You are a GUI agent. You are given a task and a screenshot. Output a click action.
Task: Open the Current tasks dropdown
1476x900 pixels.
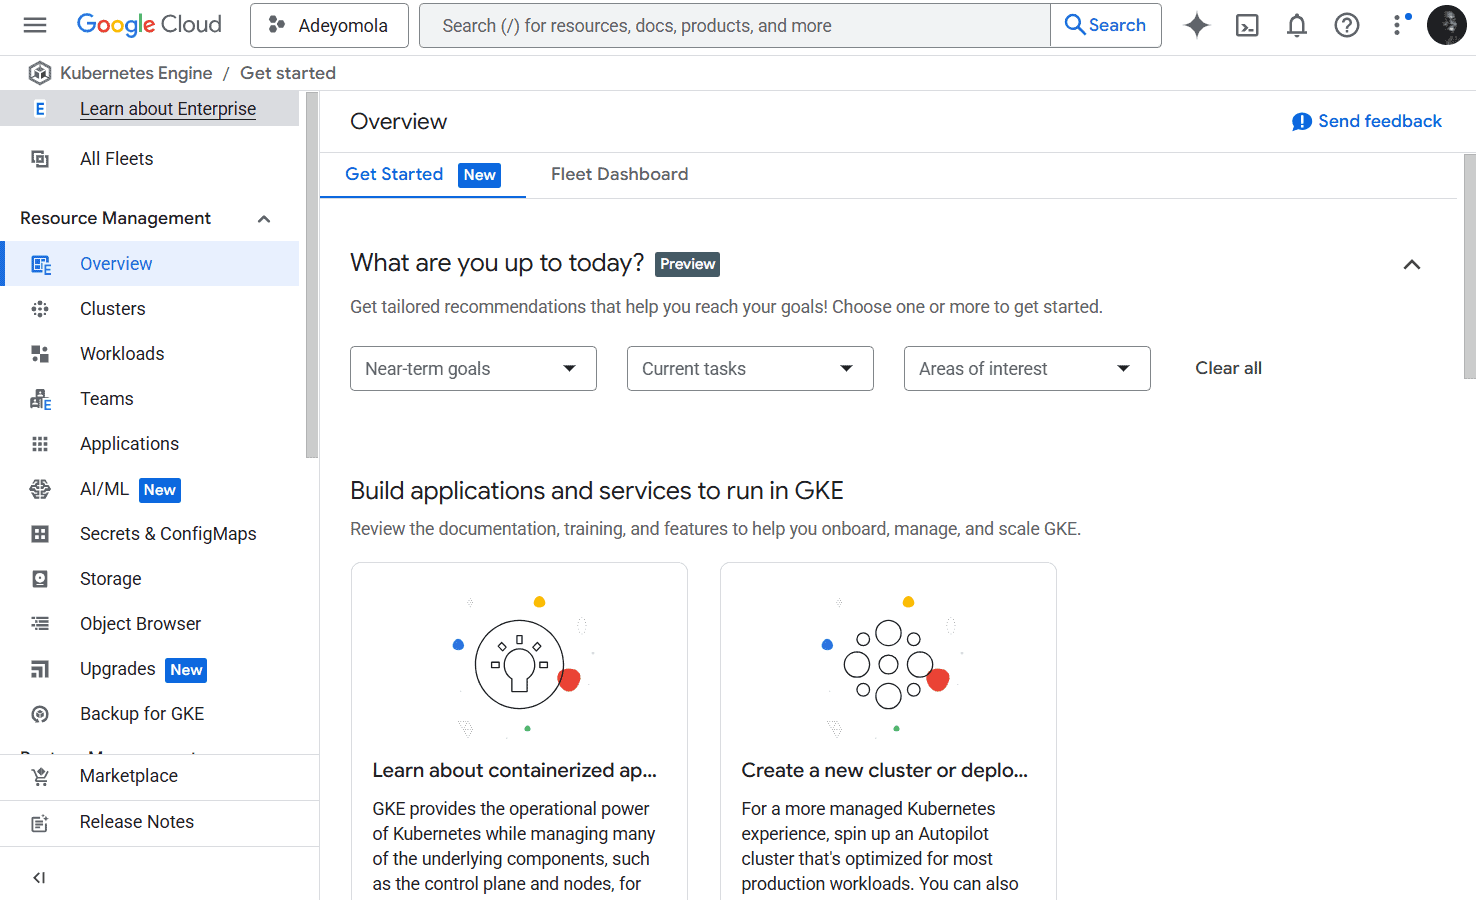750,369
